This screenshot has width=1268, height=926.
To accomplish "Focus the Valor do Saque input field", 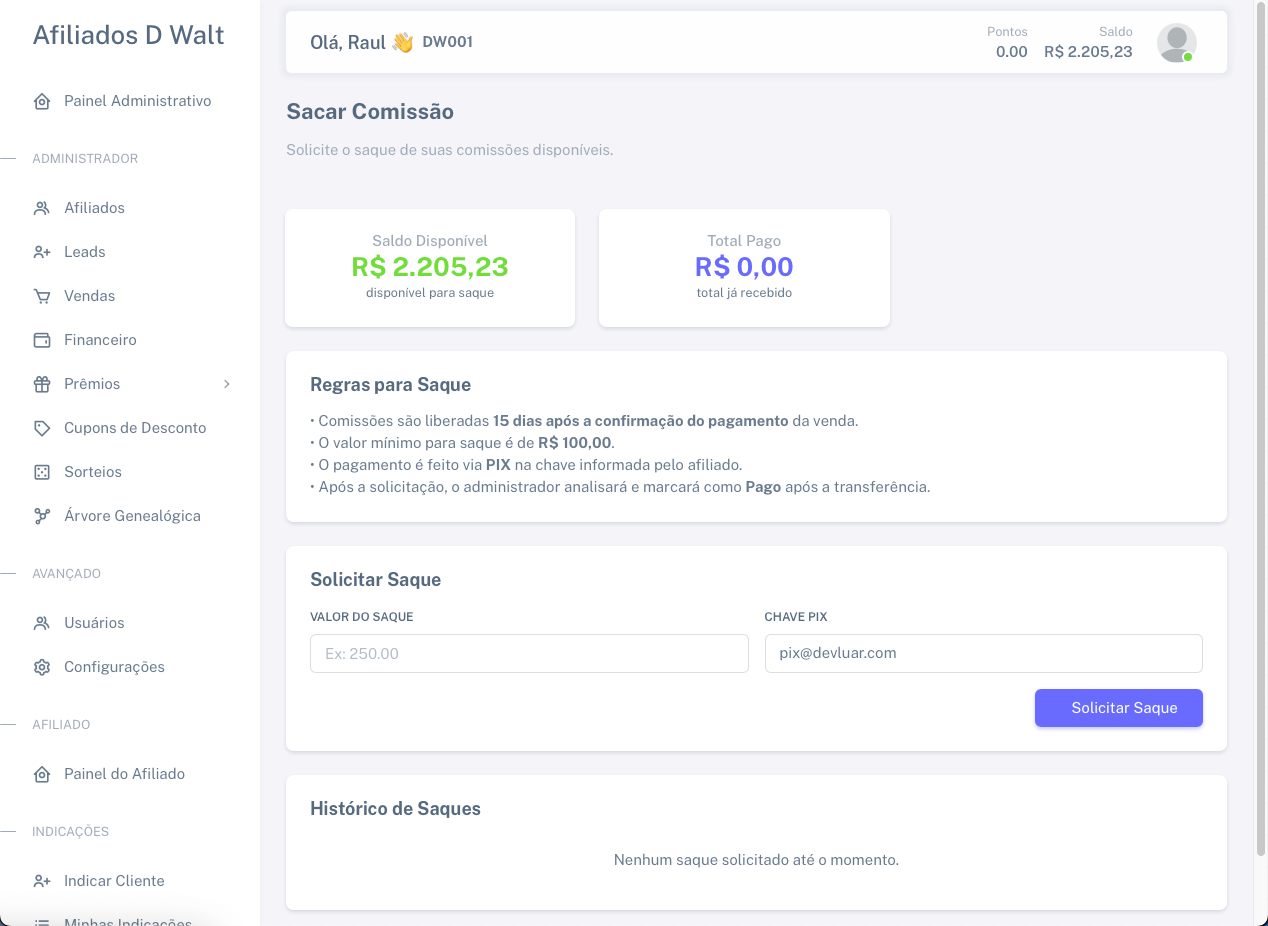I will (529, 653).
